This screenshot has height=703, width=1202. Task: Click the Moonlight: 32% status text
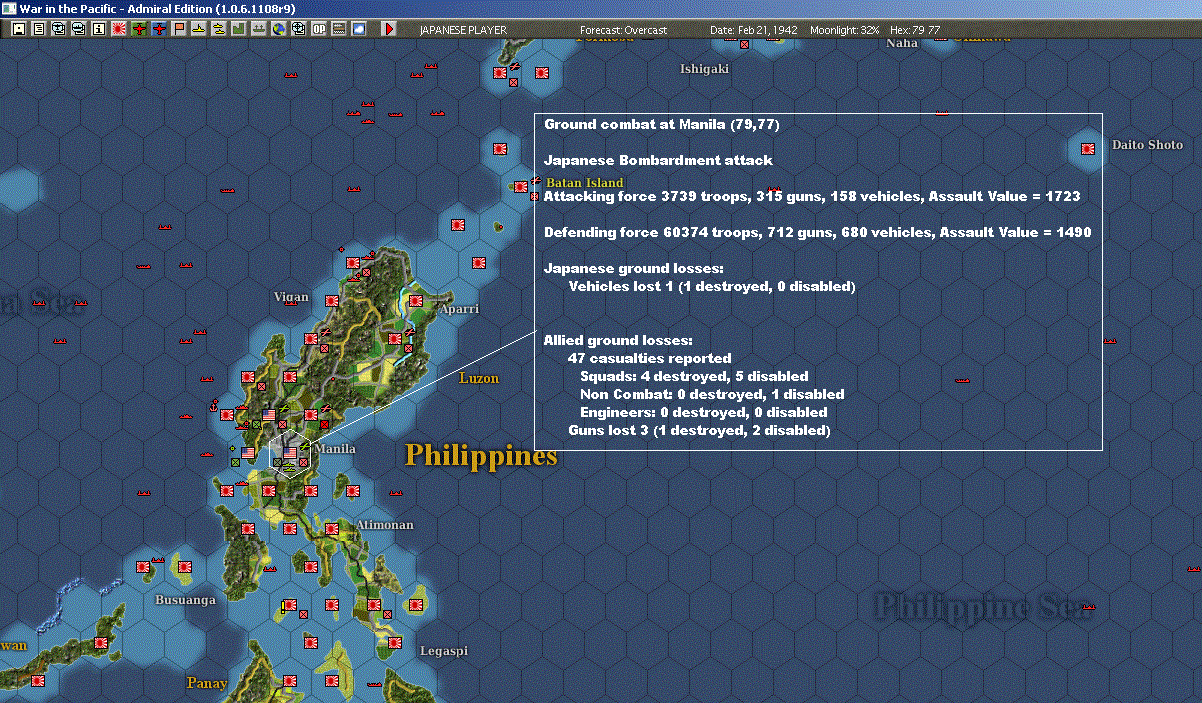click(x=845, y=30)
